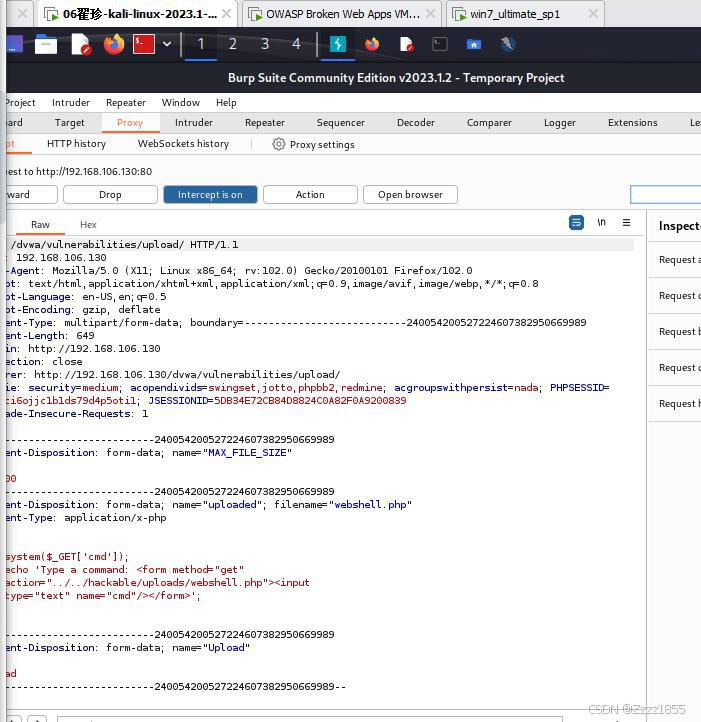Click the MAX_FILE_SIZE parameter name
This screenshot has height=722, width=701.
pos(247,453)
